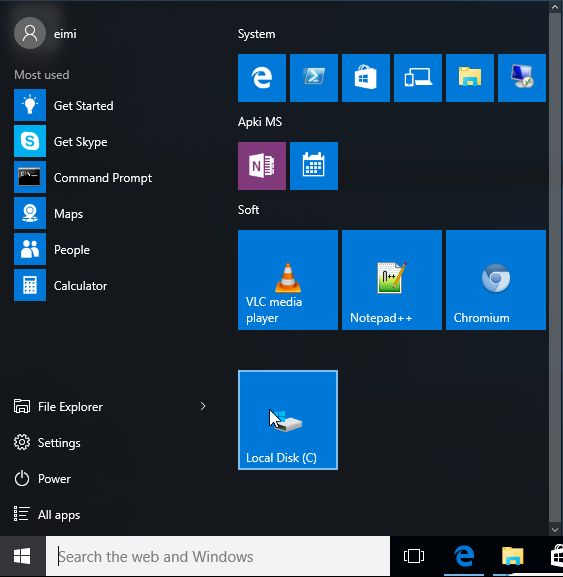
Task: Open Command Prompt from most used
Action: pyautogui.click(x=110, y=177)
